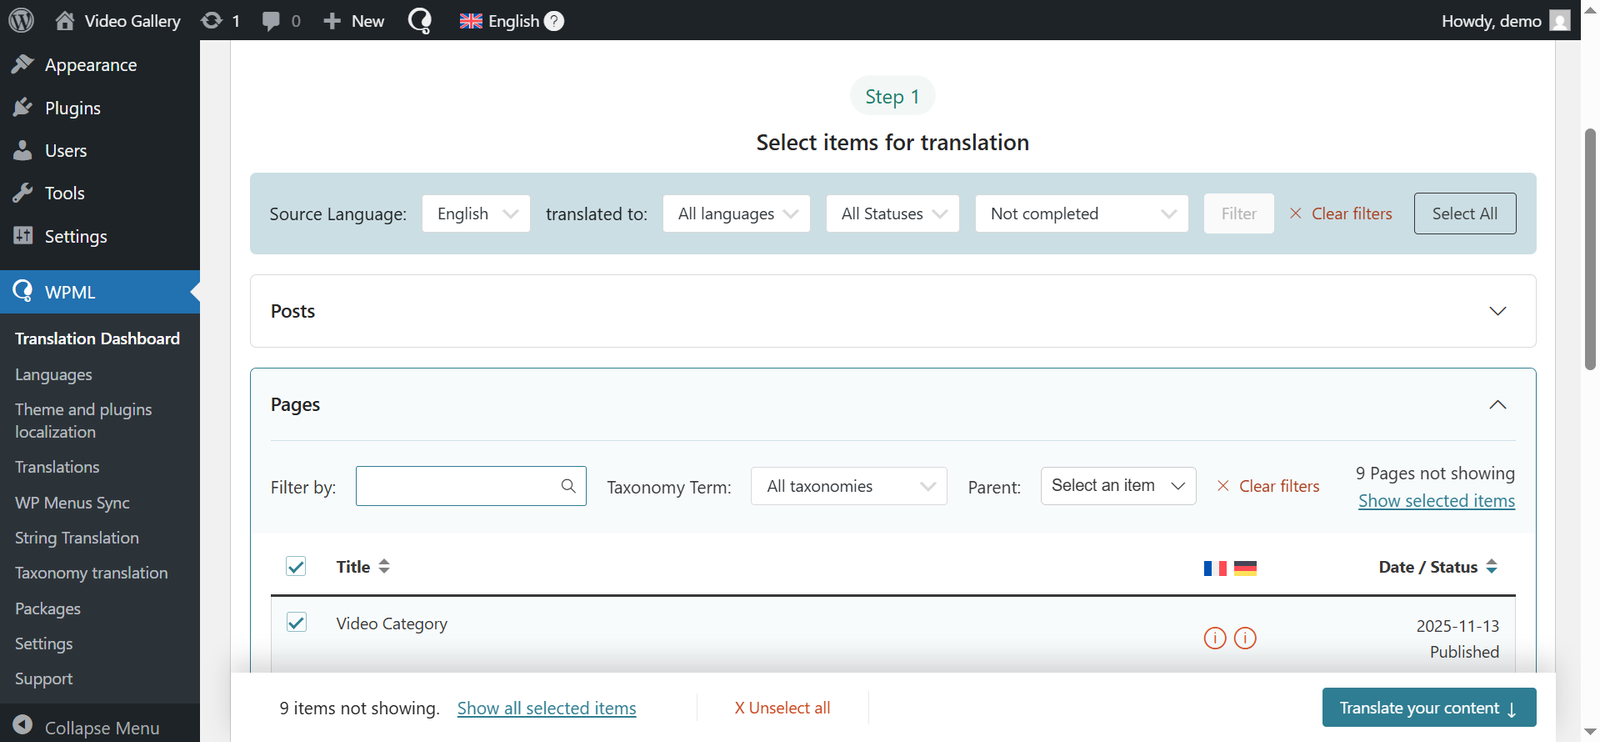
Task: Click German translation status icon for Video Category
Action: click(1245, 638)
